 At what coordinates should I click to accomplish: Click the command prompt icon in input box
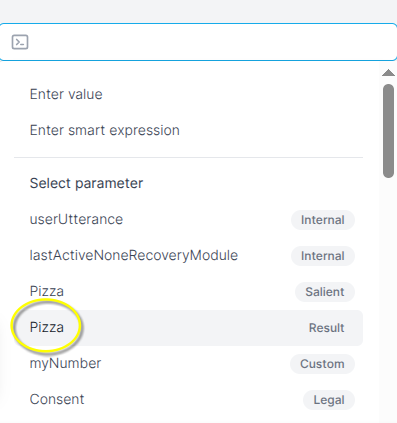tap(20, 42)
